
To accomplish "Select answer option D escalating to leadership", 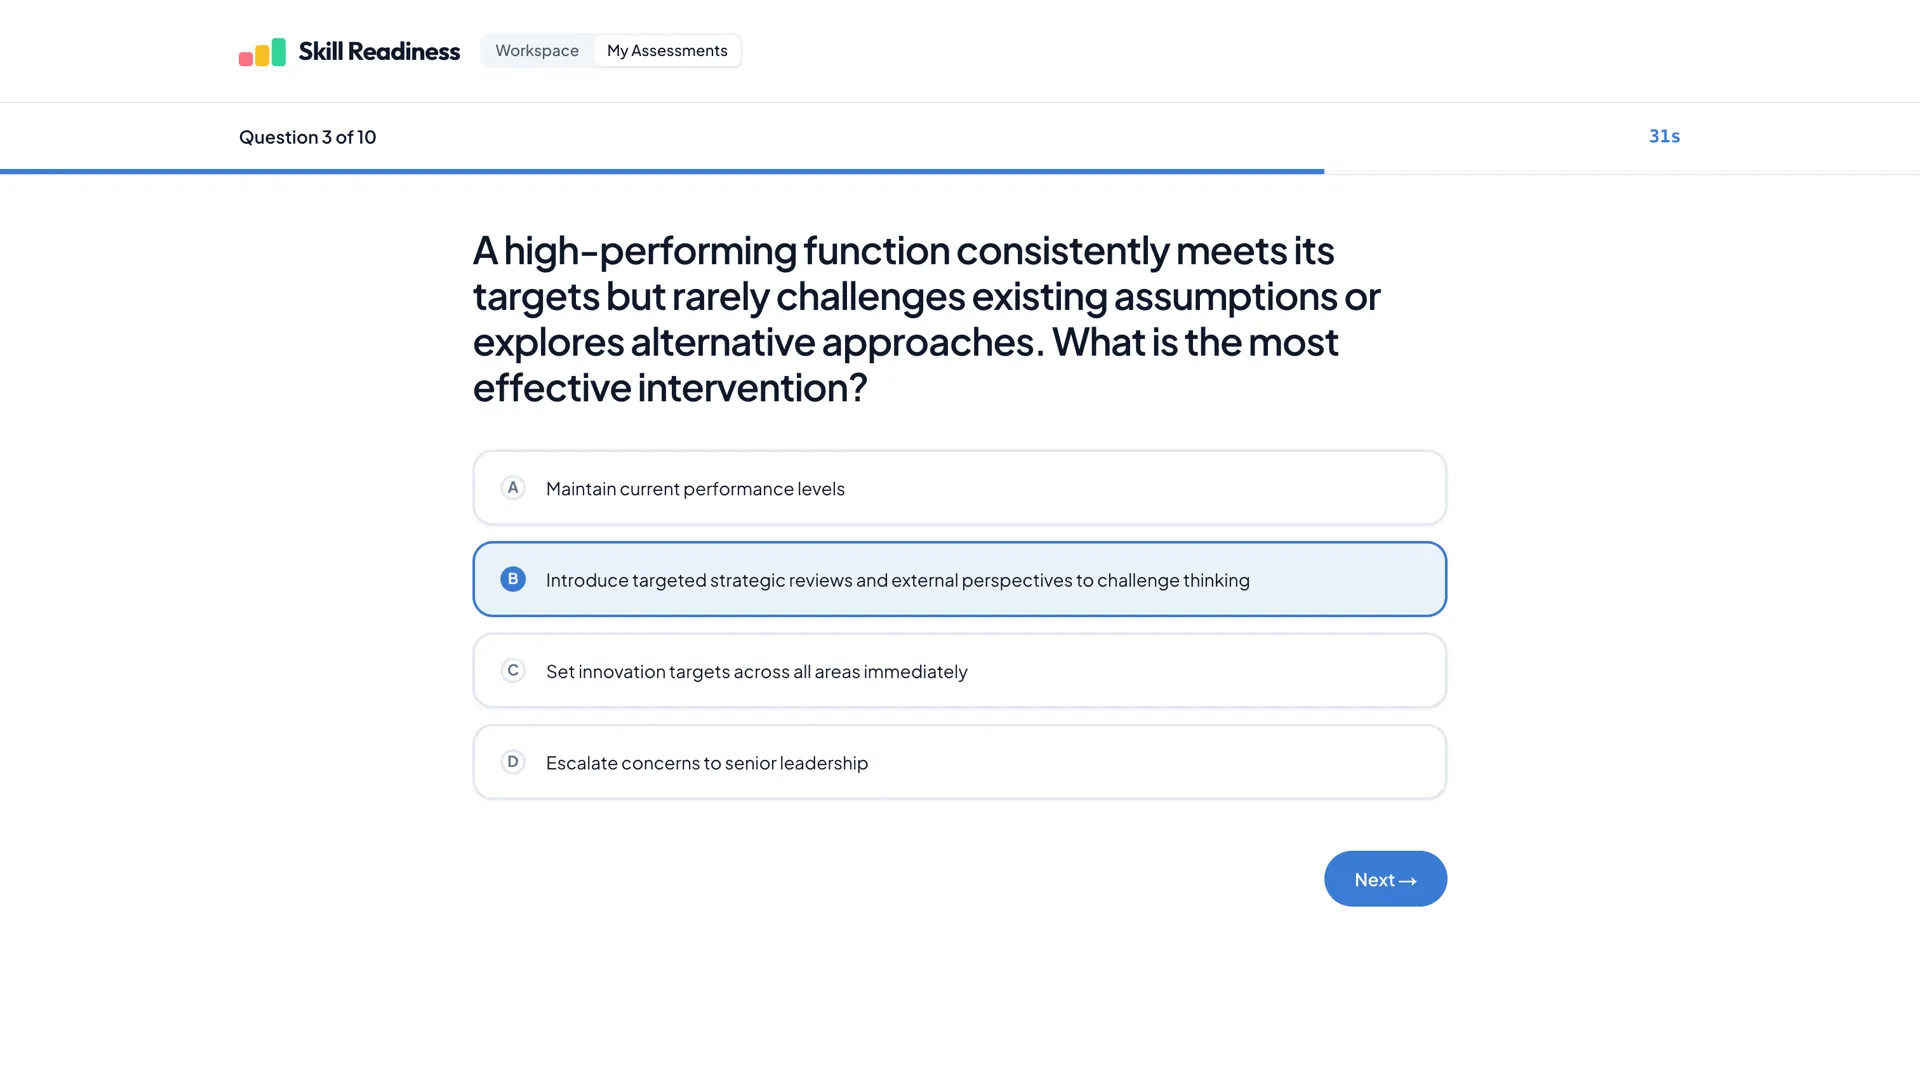I will (x=959, y=762).
